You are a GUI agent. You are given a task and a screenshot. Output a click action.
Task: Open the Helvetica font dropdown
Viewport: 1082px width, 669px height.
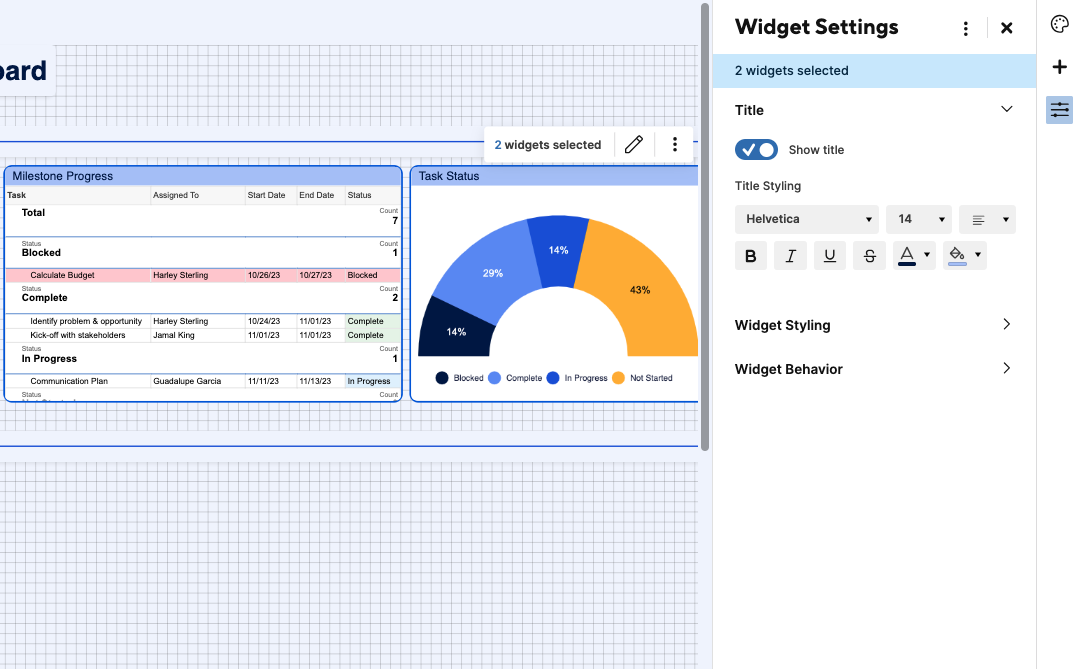pos(807,220)
